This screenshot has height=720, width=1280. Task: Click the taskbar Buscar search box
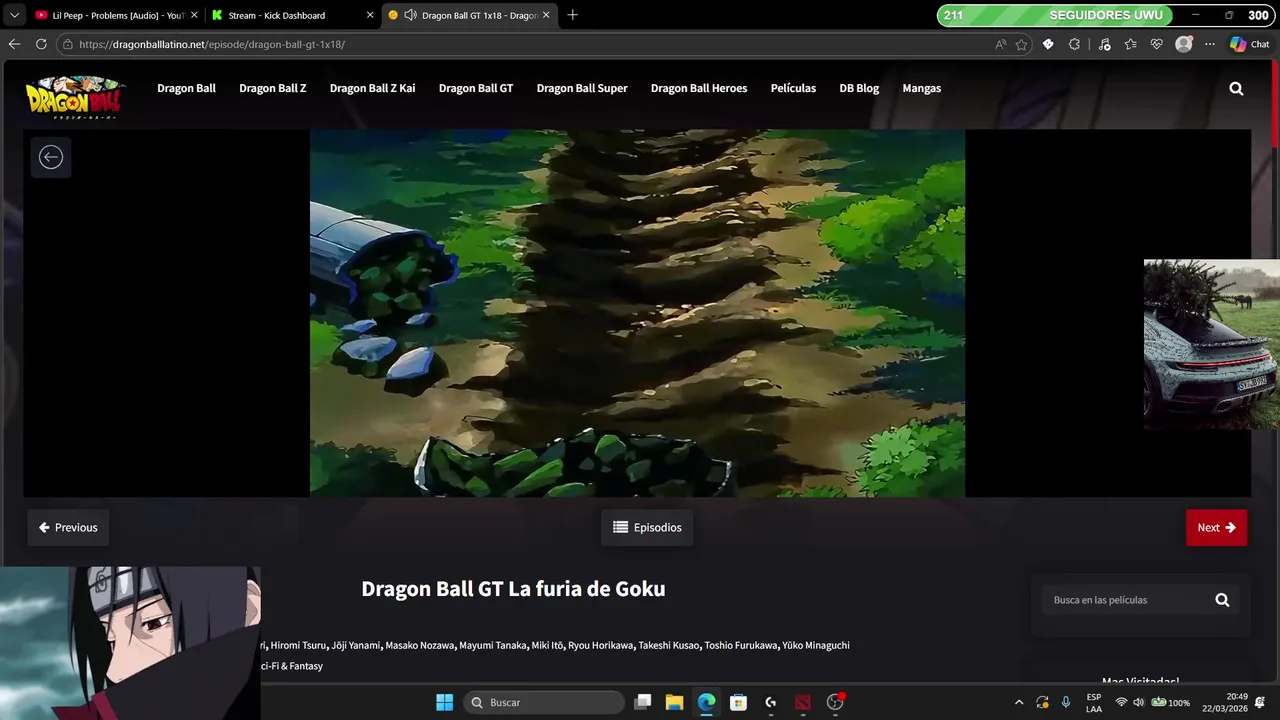[544, 702]
